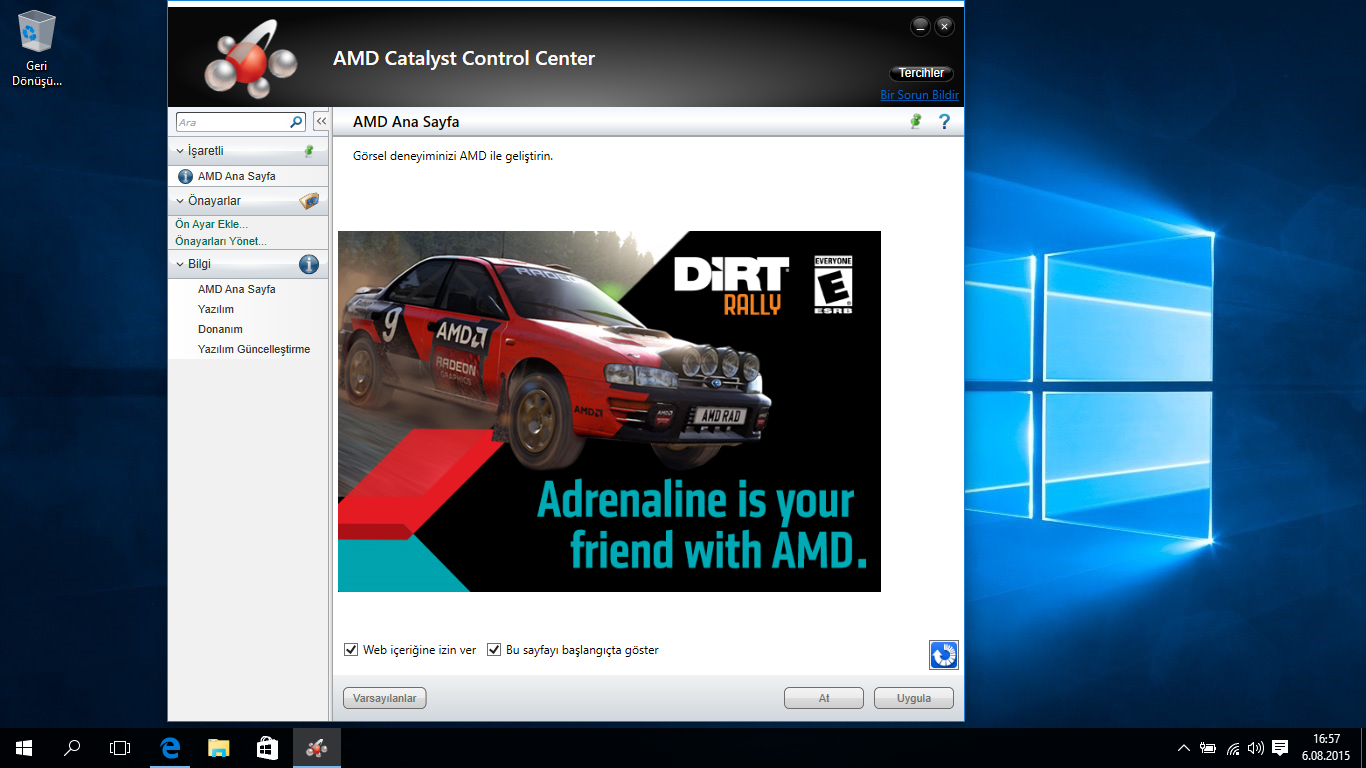Screen dimensions: 1366x768
Task: Open help with the question mark icon
Action: tap(944, 122)
